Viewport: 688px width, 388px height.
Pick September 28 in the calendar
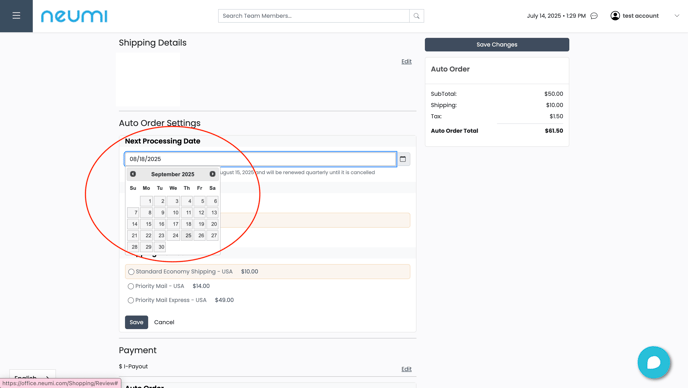coord(133,247)
